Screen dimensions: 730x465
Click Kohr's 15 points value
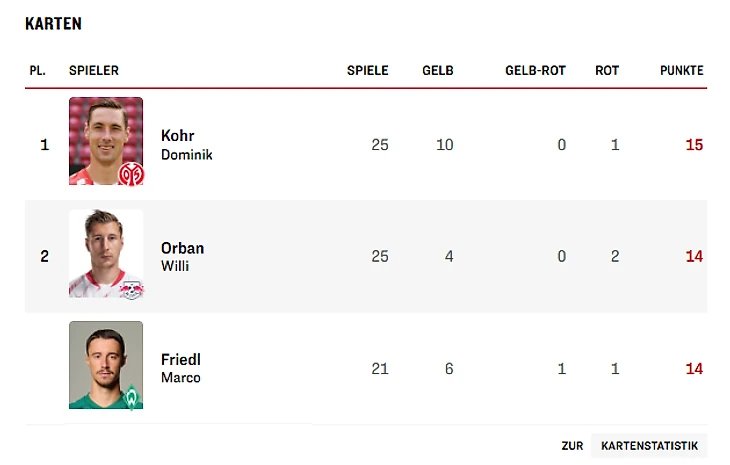click(x=694, y=145)
